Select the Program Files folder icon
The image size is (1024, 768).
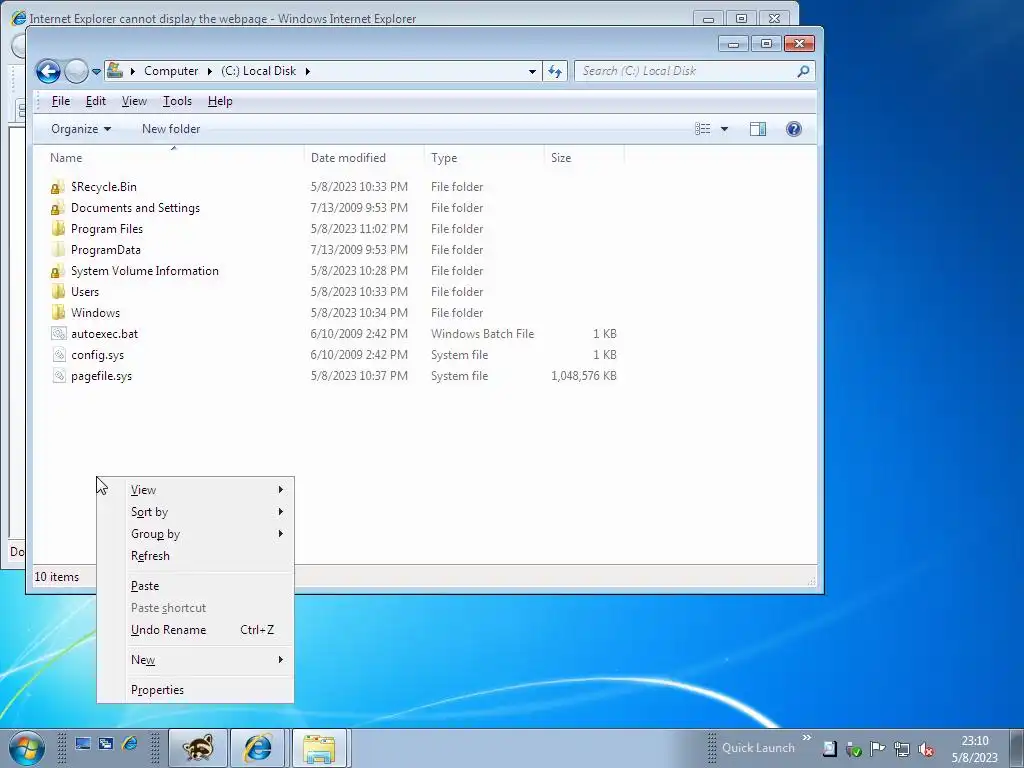point(58,229)
